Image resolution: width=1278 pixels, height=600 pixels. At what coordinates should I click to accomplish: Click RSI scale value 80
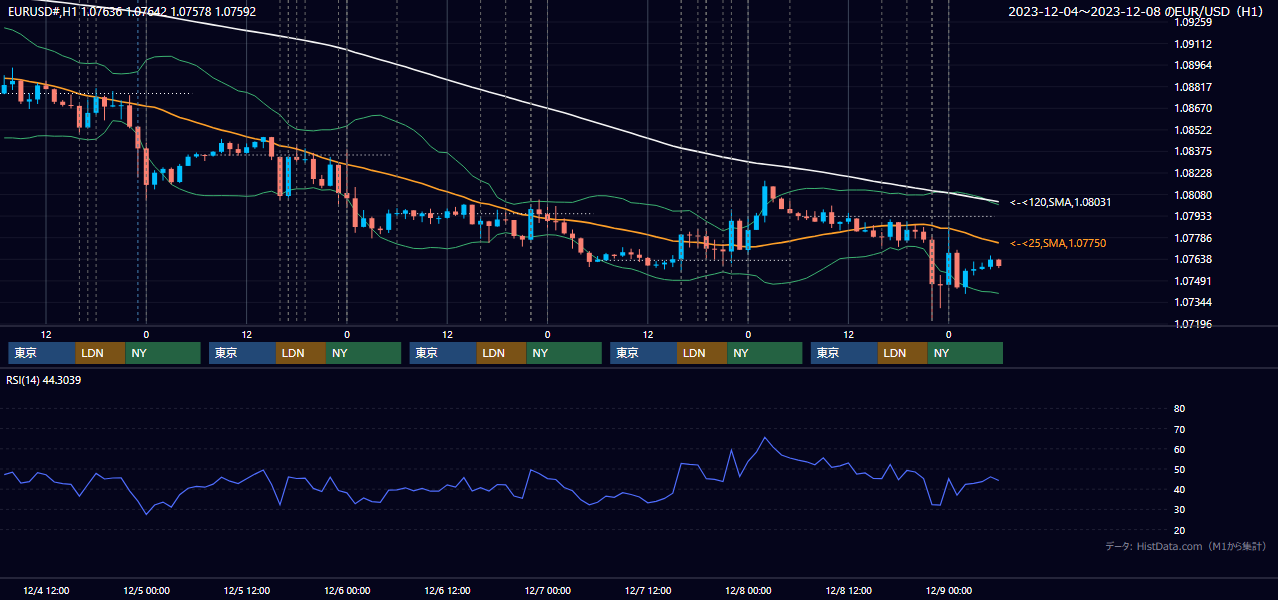pyautogui.click(x=1179, y=409)
